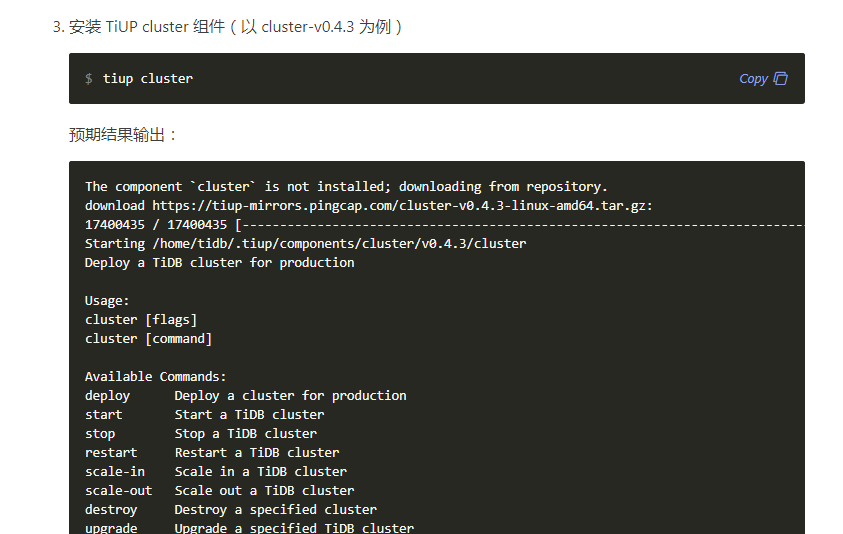Click the 'cluster [command]' usage line
This screenshot has width=843, height=534.
[148, 338]
